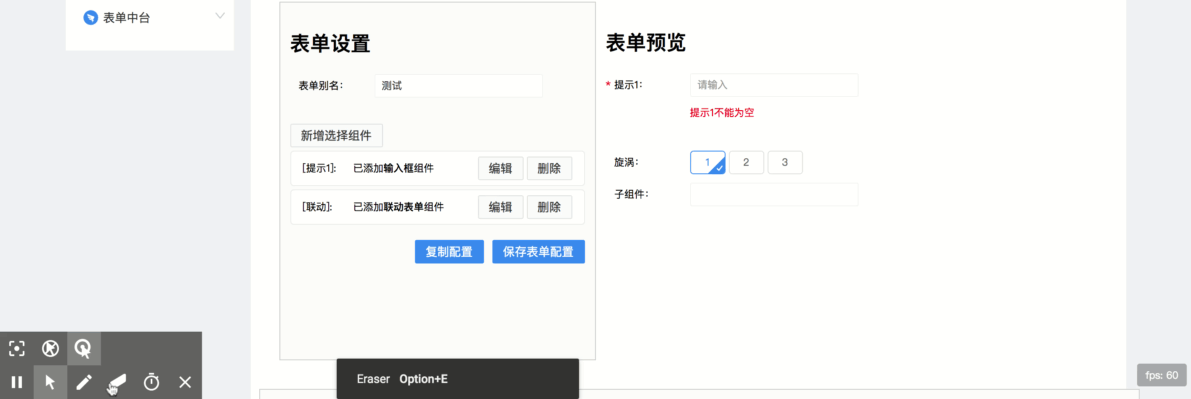The height and width of the screenshot is (399, 1191).
Task: Open the 表单中台 sidebar menu item
Action: [150, 17]
